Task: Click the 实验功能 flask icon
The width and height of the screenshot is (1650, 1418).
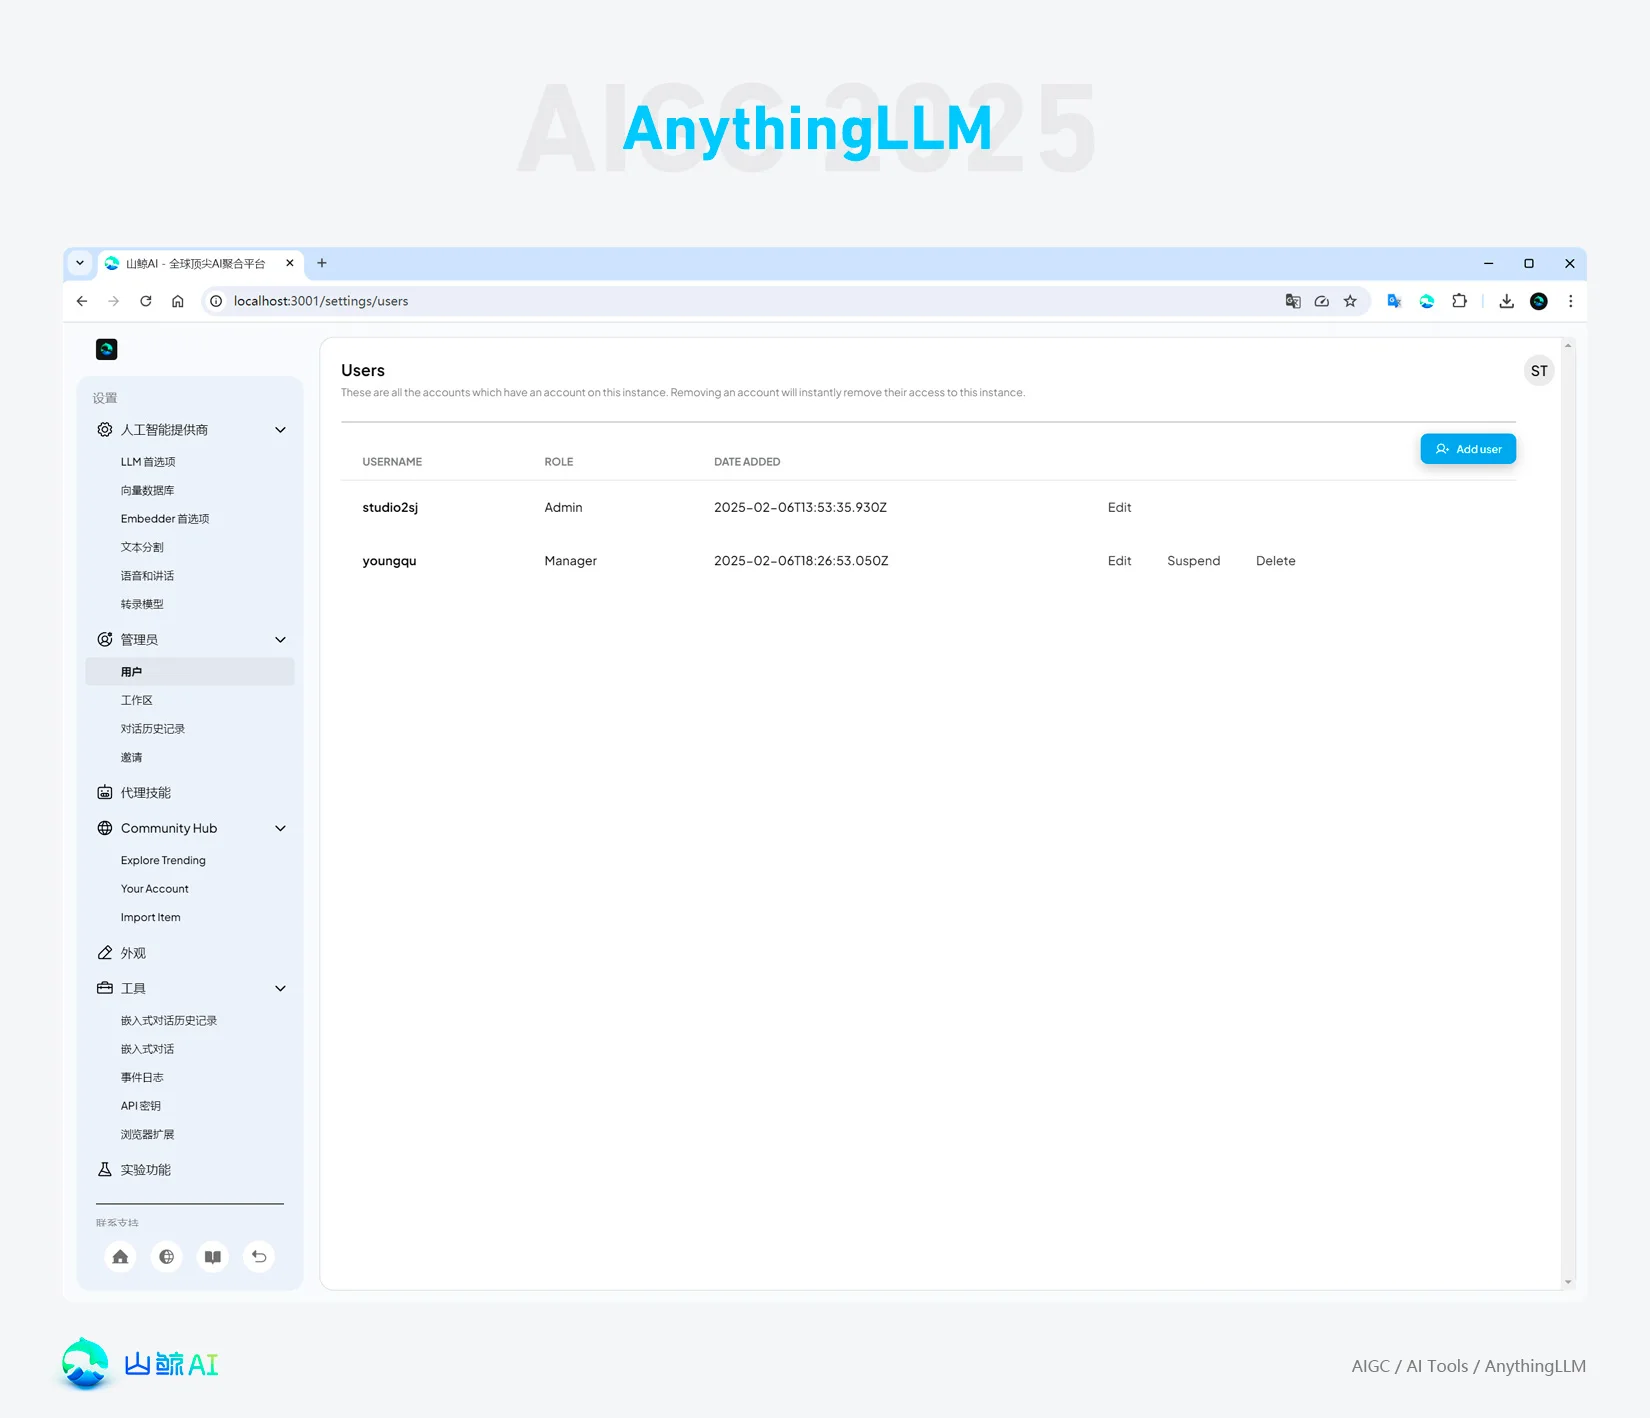Action: click(105, 1169)
